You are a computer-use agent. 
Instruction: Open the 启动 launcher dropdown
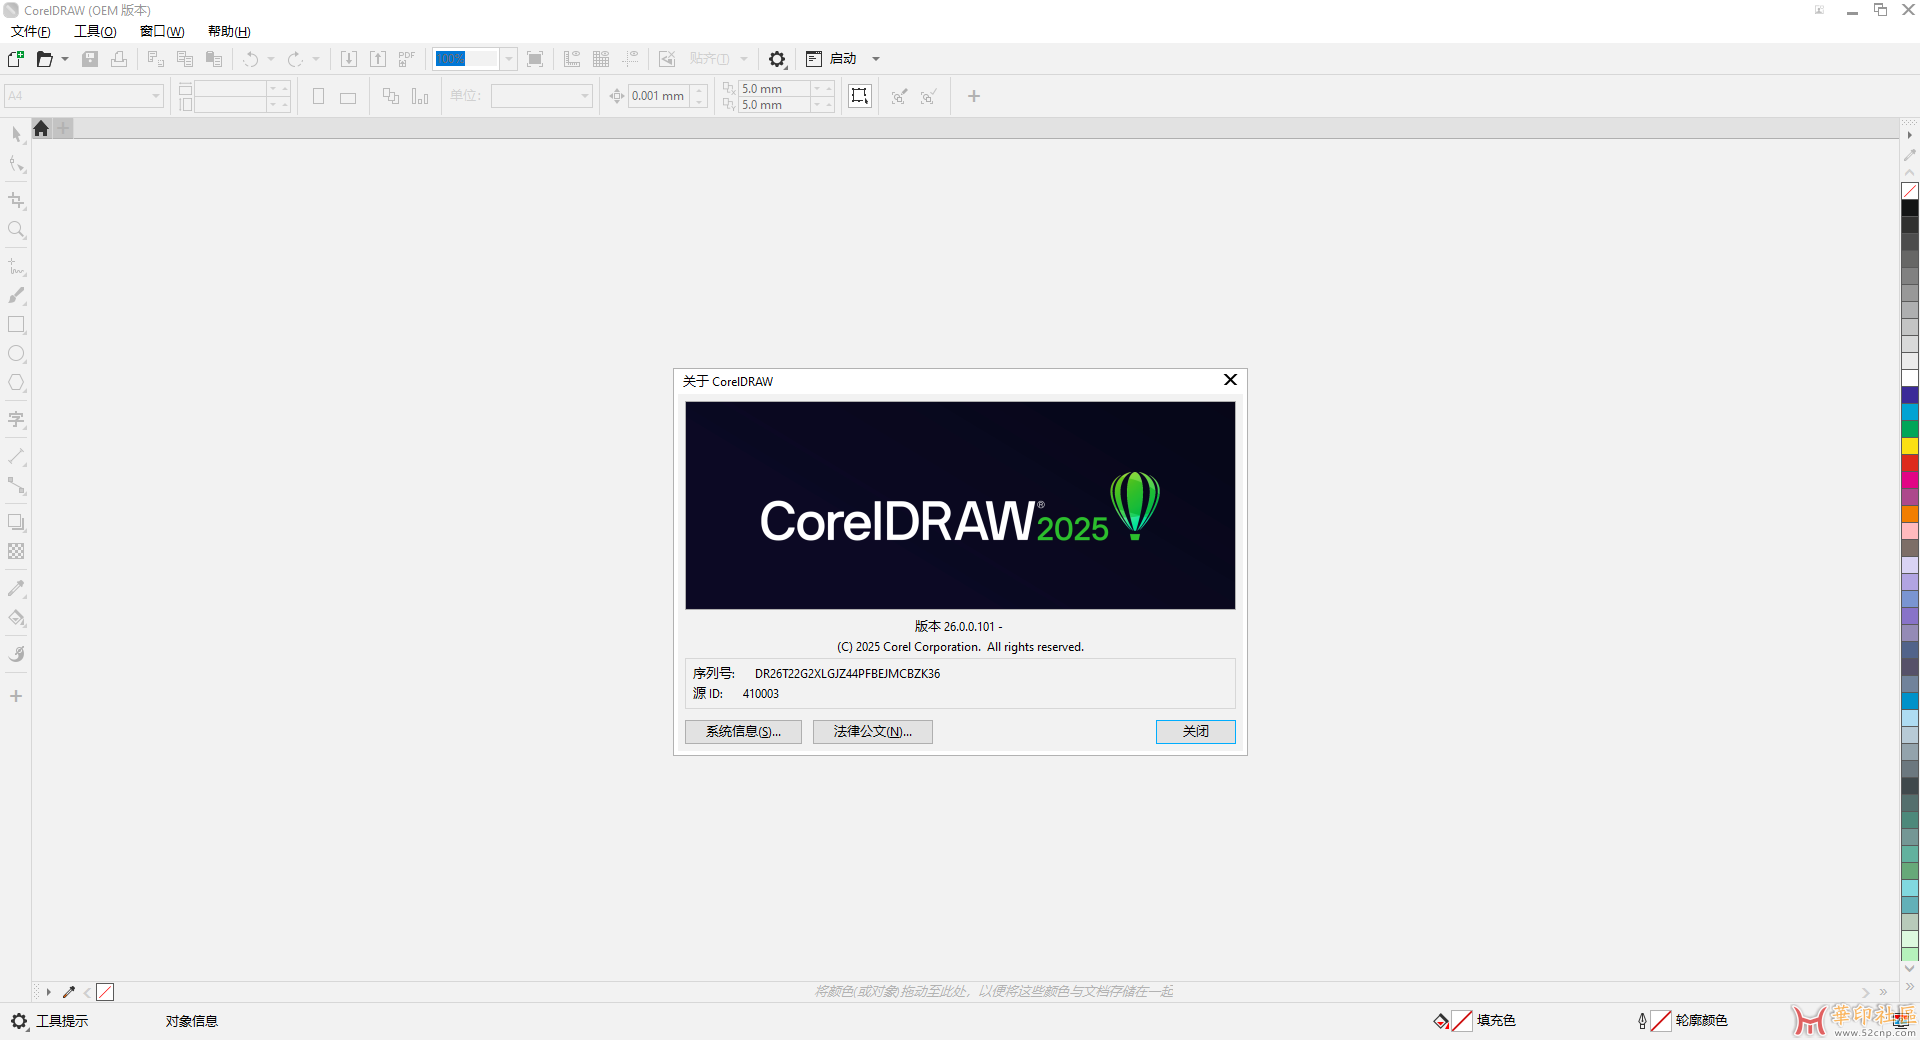842,59
